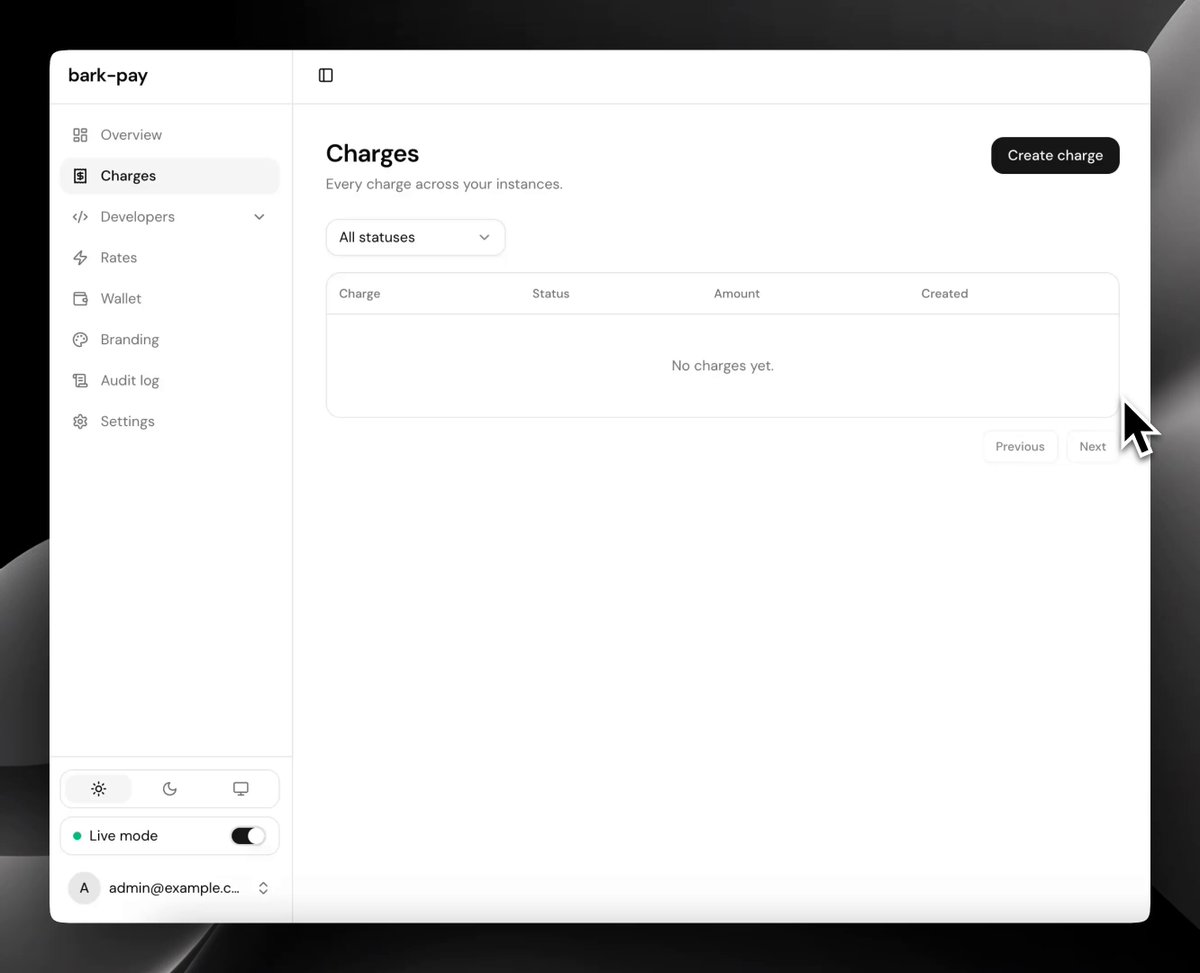Select Charges in the sidebar
1200x973 pixels.
169,176
